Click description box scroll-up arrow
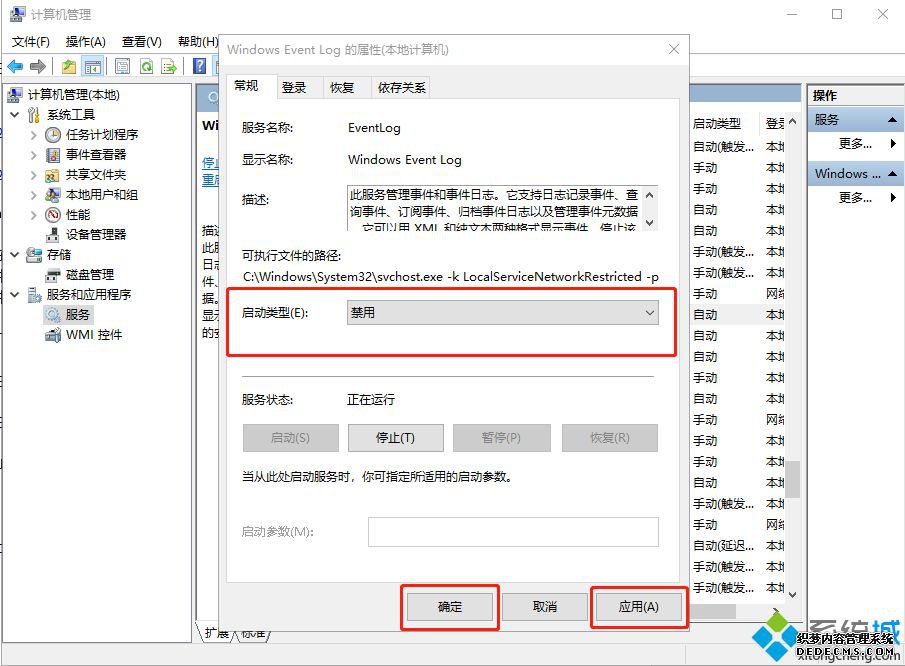The image size is (905, 666). pos(650,195)
